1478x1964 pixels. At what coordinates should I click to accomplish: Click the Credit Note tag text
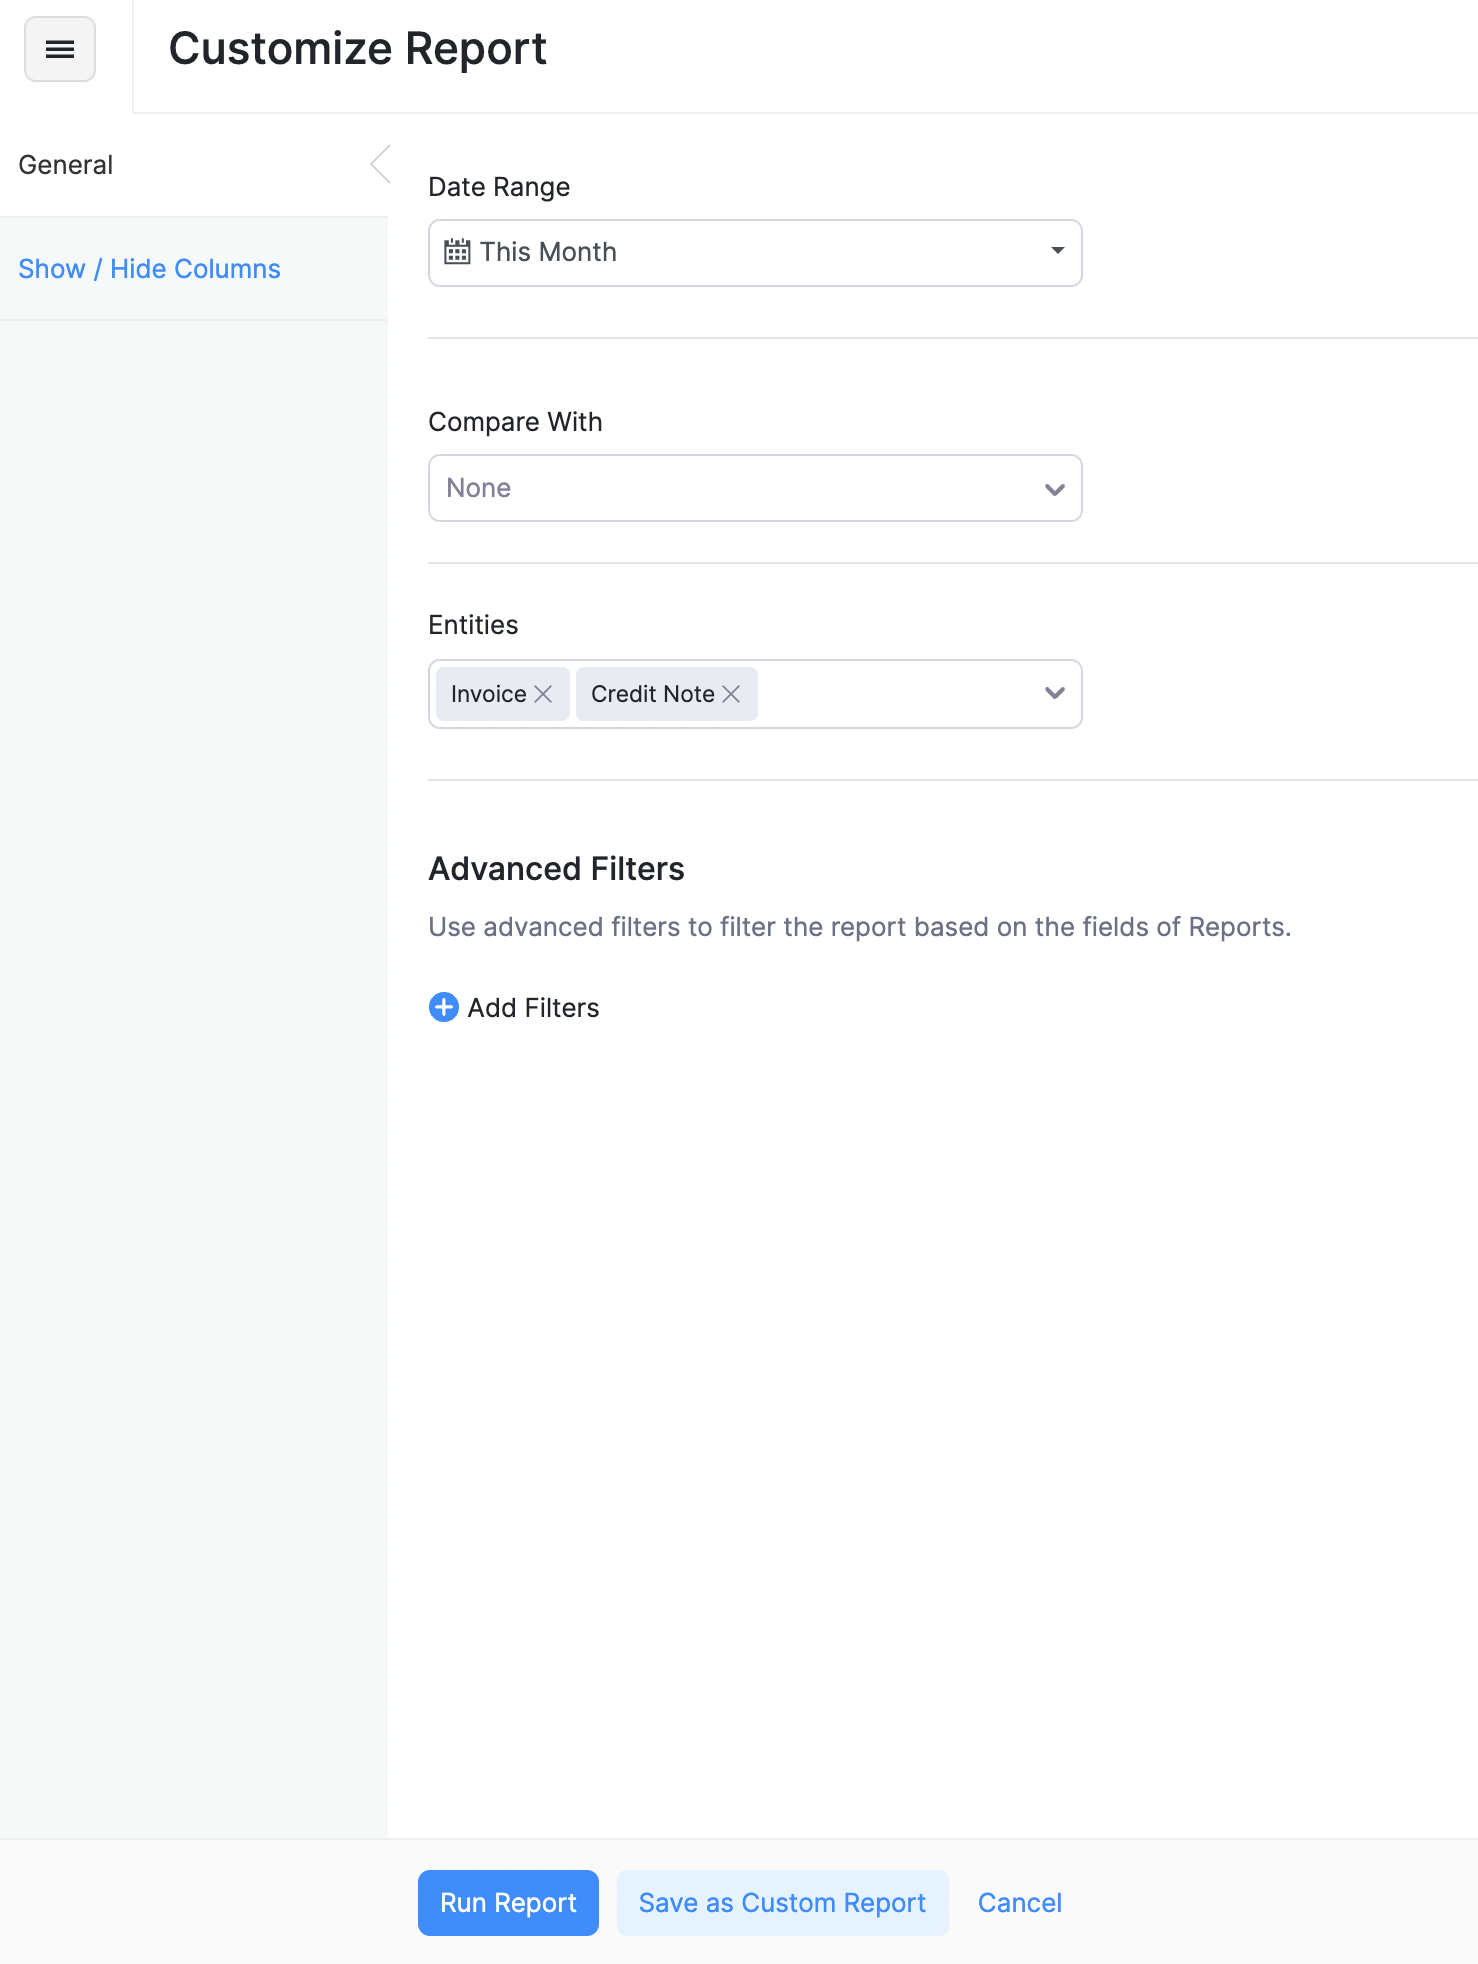click(652, 694)
